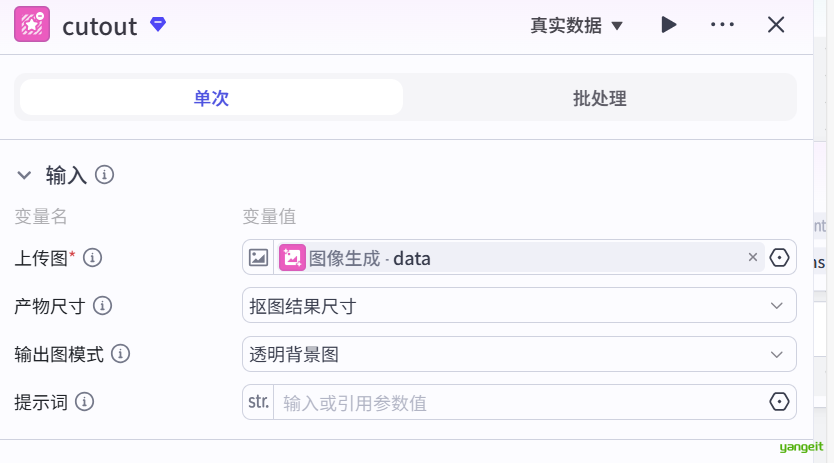834x463 pixels.
Task: Switch to the 单次 tab
Action: 211,98
